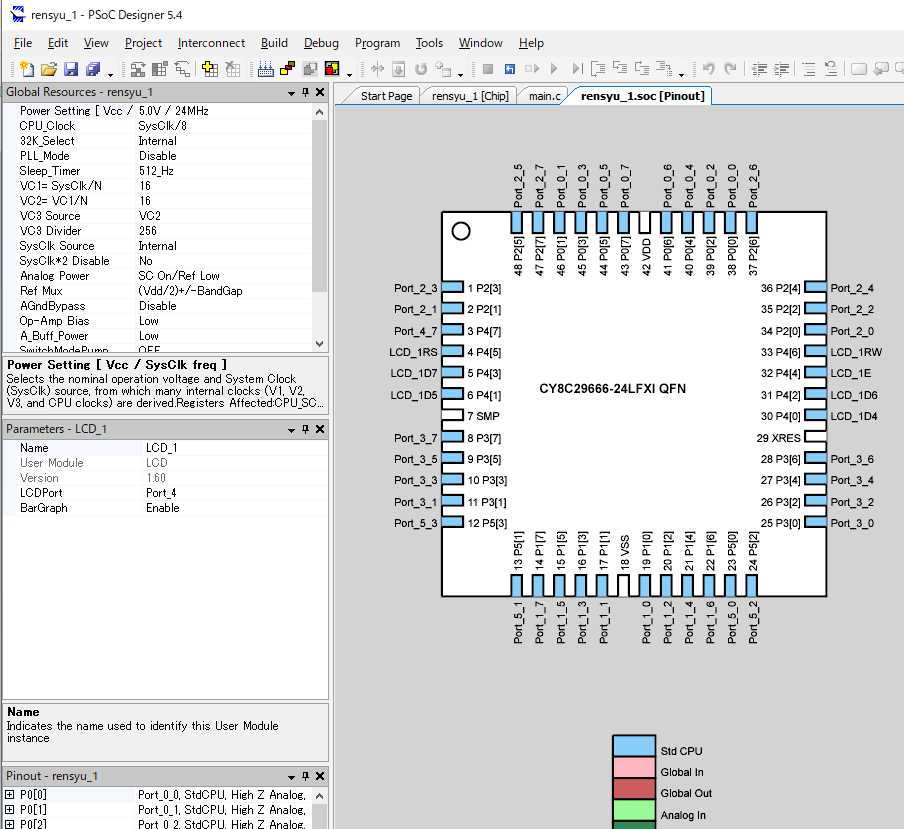904x829 pixels.
Task: Click the Save All stacked floppy disks icon
Action: 93,69
